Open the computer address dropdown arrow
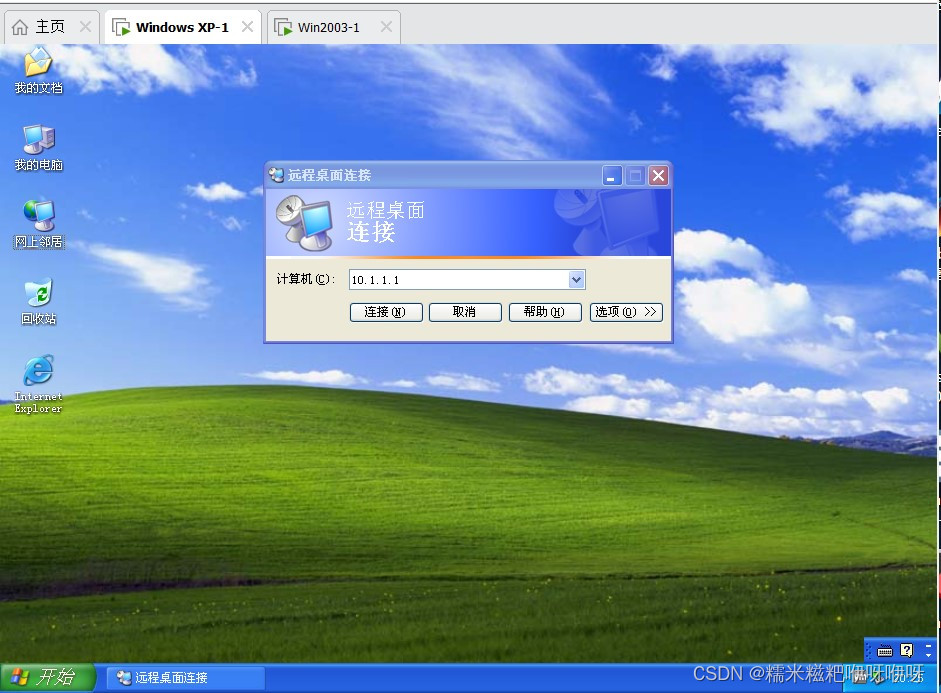Screen dimensions: 941x693 pyautogui.click(x=576, y=280)
